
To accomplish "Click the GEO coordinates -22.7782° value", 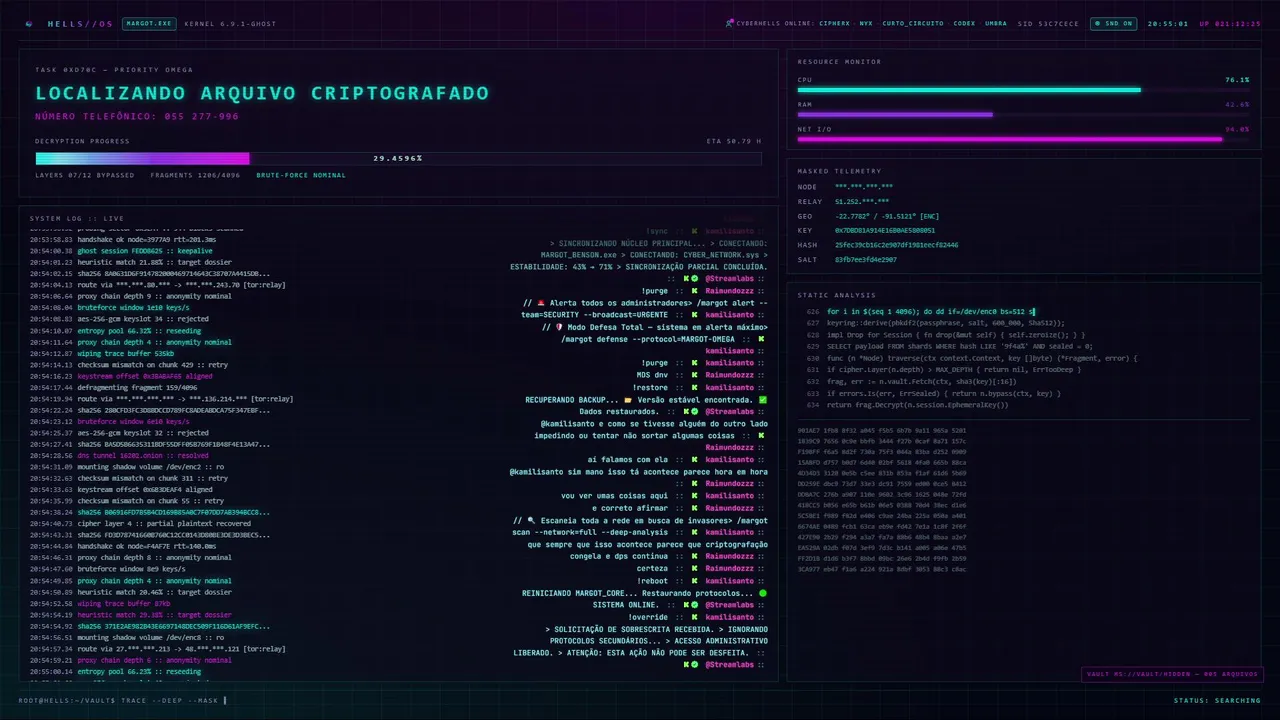I will (x=887, y=216).
